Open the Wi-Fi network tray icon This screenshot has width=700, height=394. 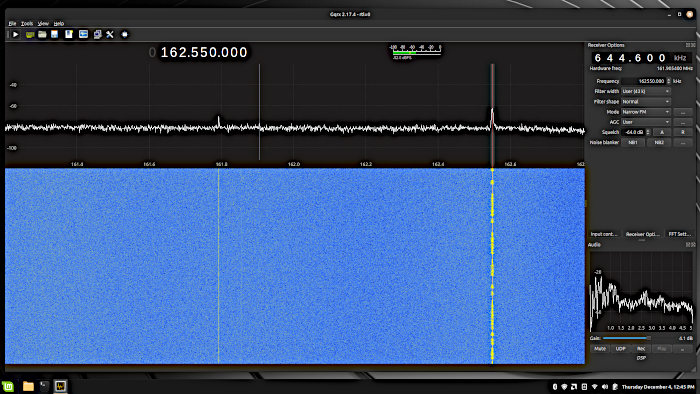tap(595, 387)
